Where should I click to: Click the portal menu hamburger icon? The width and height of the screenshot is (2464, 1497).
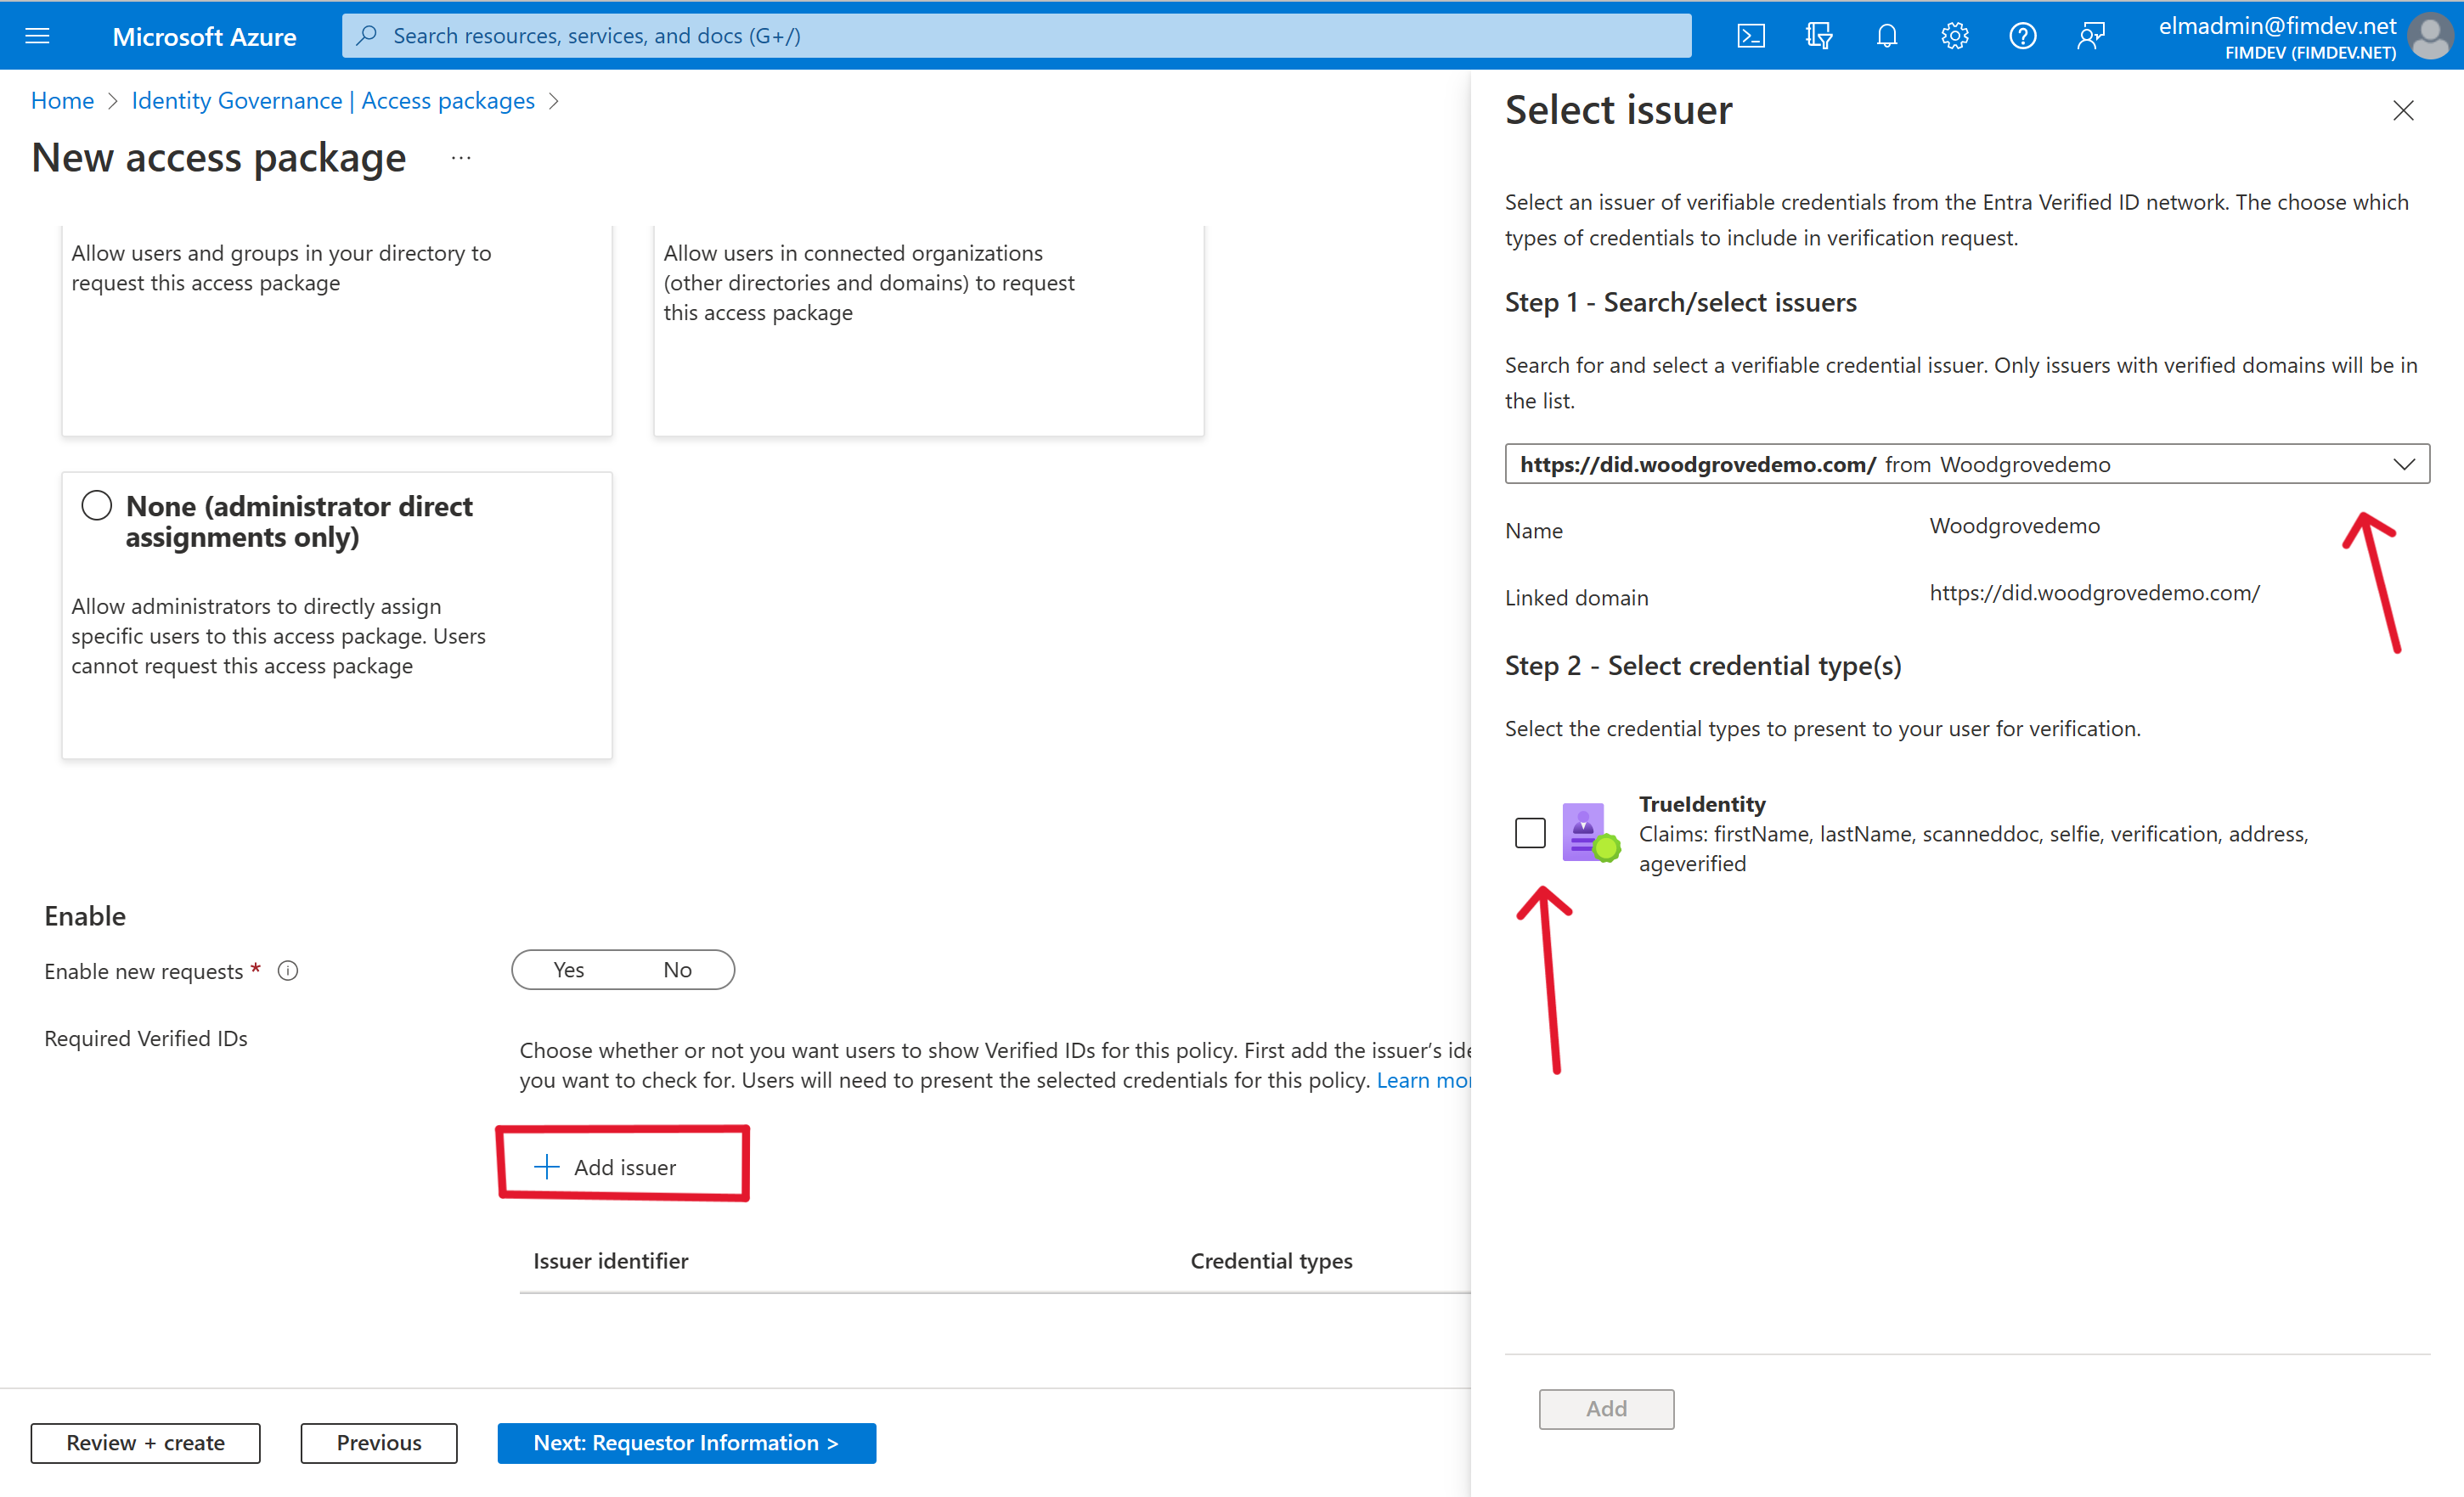[x=37, y=35]
